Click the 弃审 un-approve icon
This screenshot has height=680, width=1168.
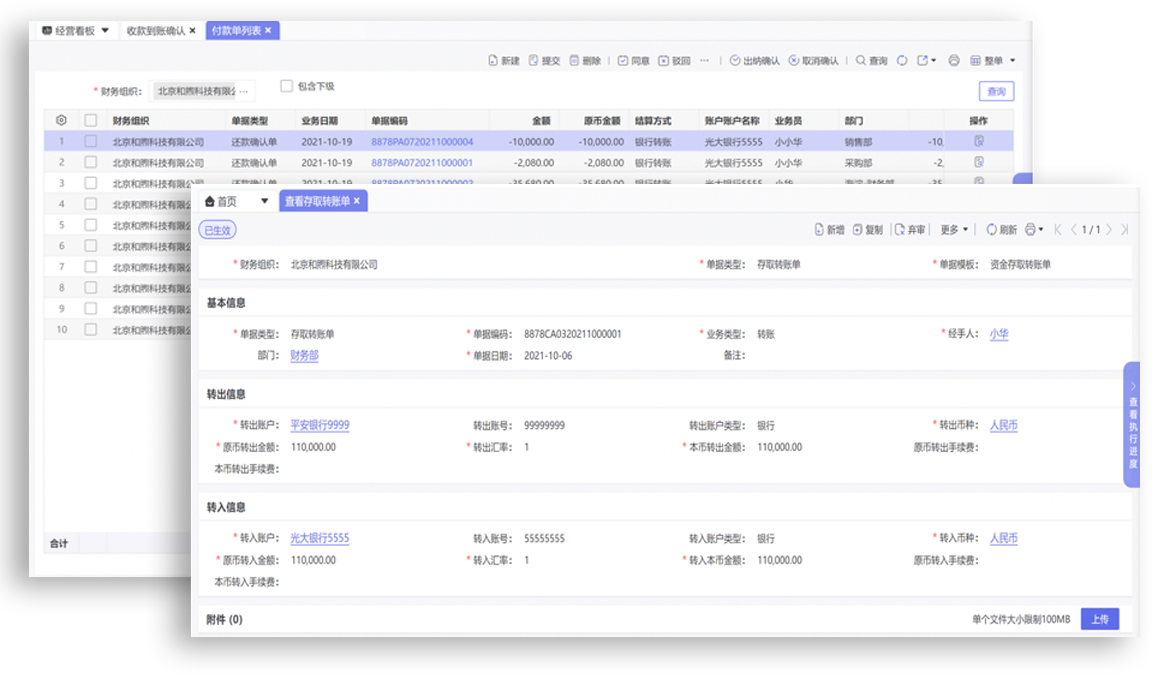[x=900, y=229]
